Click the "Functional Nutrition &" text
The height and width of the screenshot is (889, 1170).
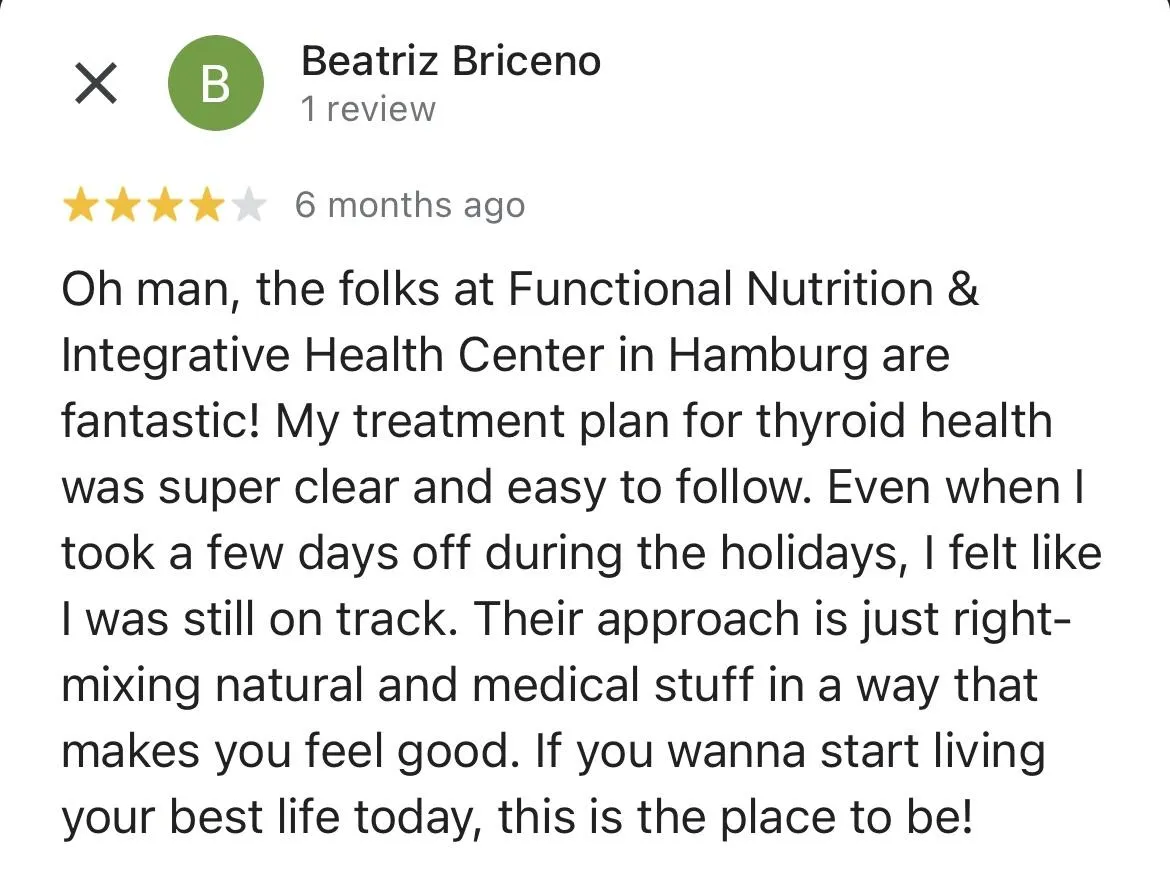(x=742, y=288)
